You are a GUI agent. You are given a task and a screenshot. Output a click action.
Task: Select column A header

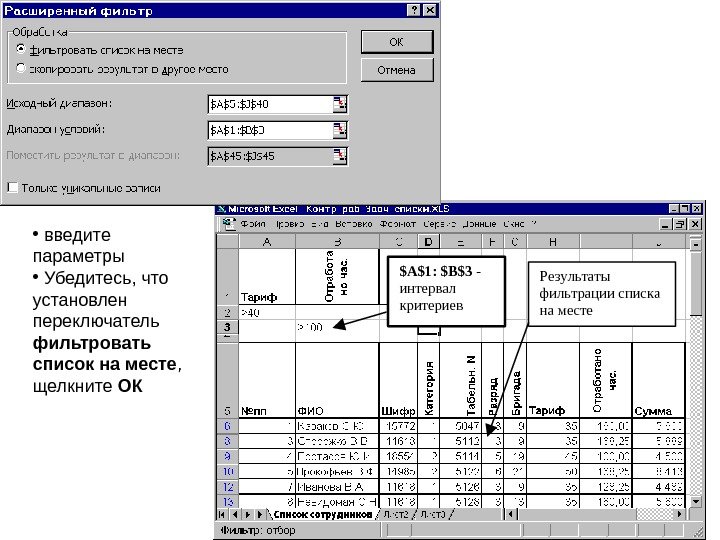pos(267,242)
